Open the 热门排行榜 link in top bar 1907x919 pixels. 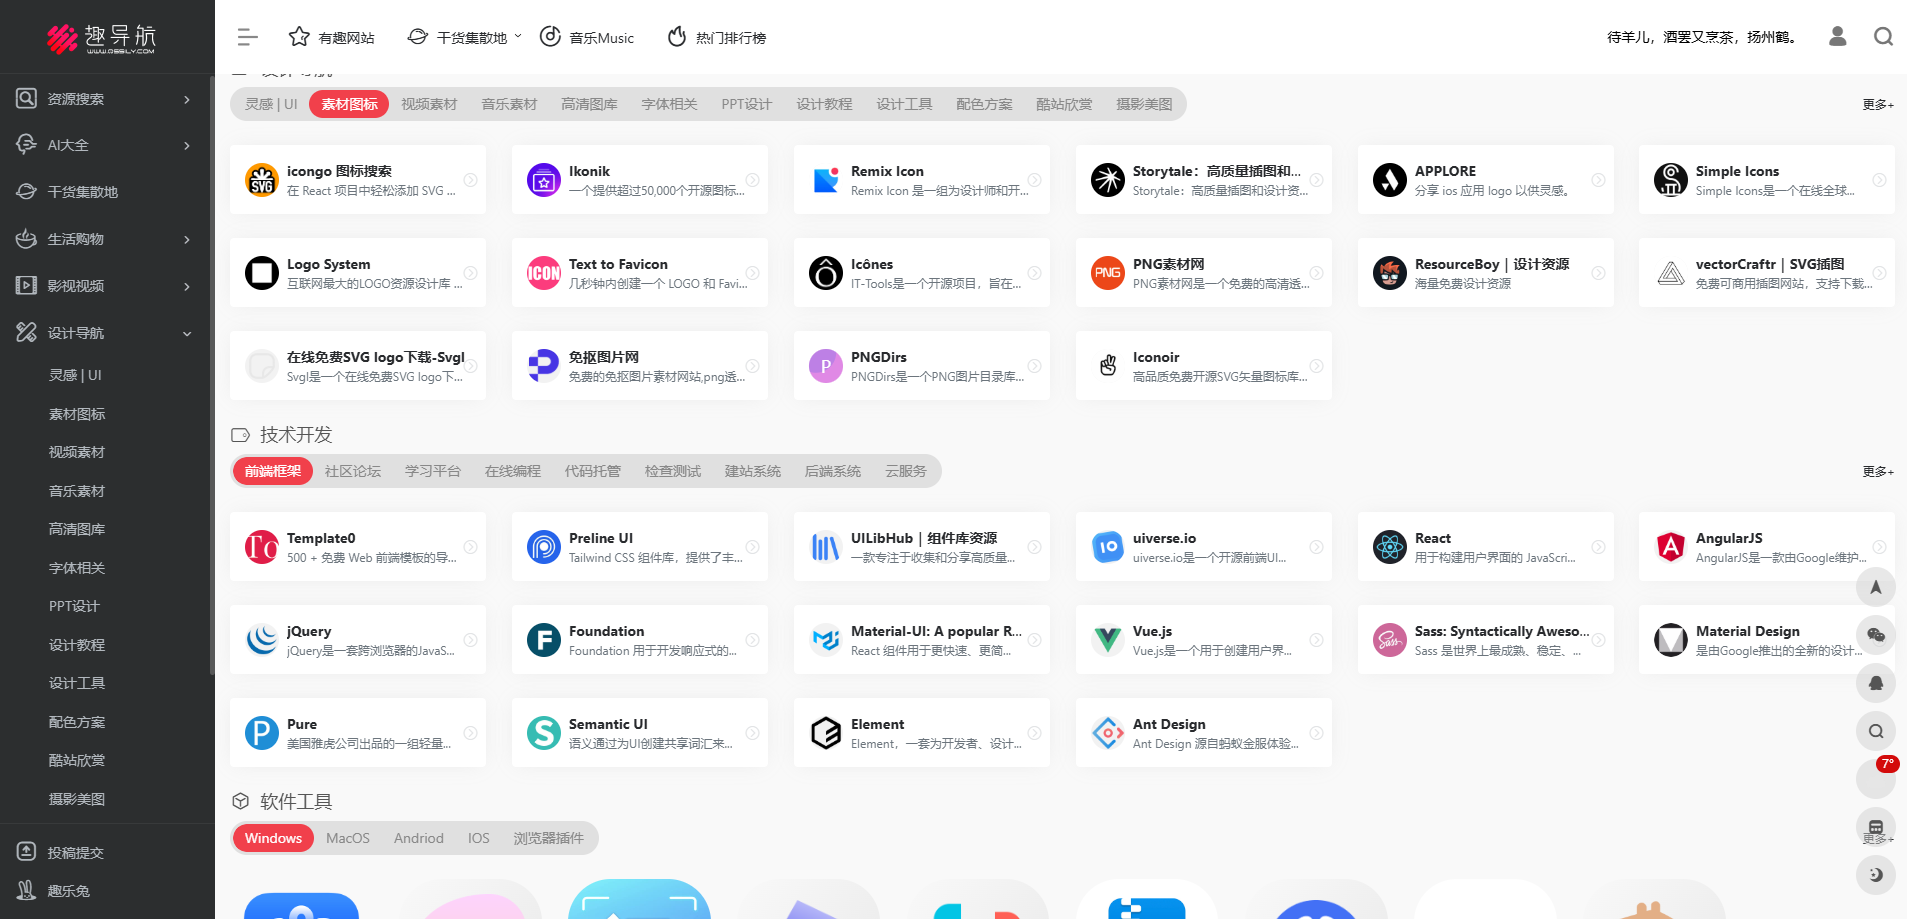pyautogui.click(x=717, y=38)
